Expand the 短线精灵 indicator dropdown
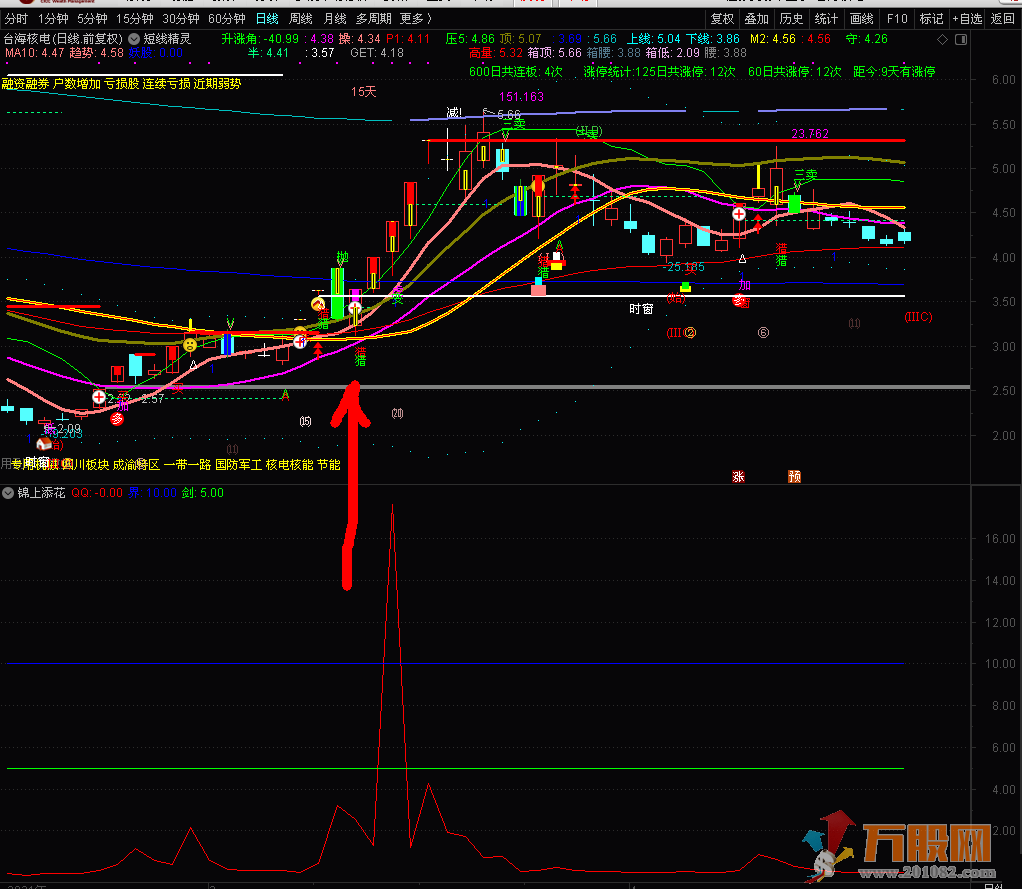The height and width of the screenshot is (889, 1022). 134,39
